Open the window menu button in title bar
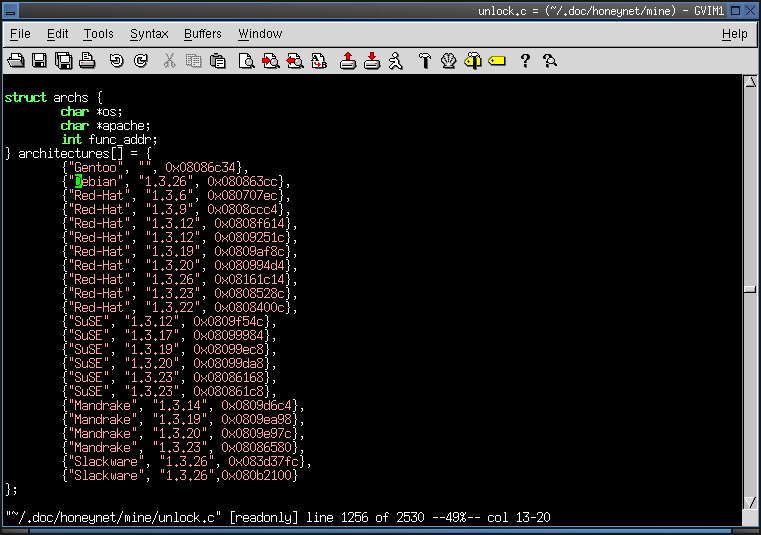 coord(10,10)
